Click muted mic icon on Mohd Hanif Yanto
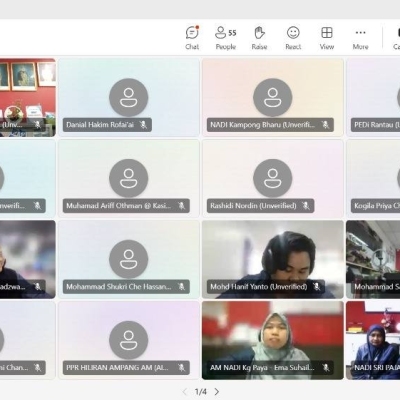This screenshot has width=400, height=400. [316, 287]
